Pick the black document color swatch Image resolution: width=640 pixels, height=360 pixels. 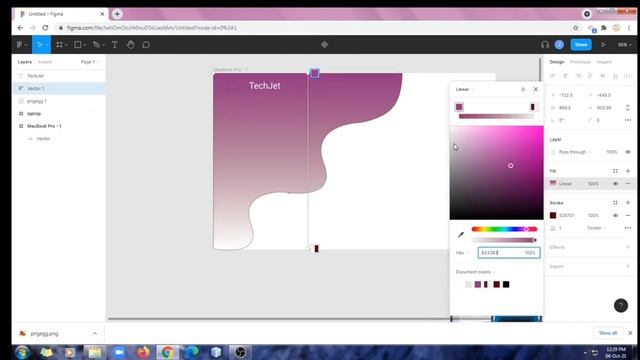(x=506, y=284)
